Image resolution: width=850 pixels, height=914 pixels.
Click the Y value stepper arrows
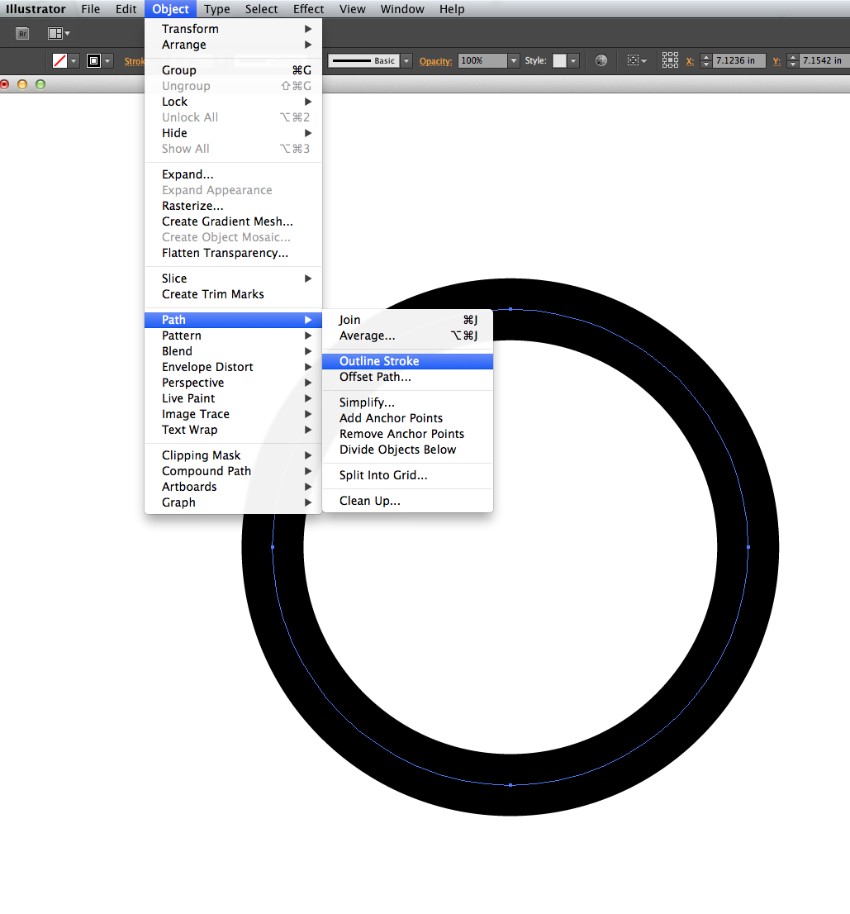[793, 61]
